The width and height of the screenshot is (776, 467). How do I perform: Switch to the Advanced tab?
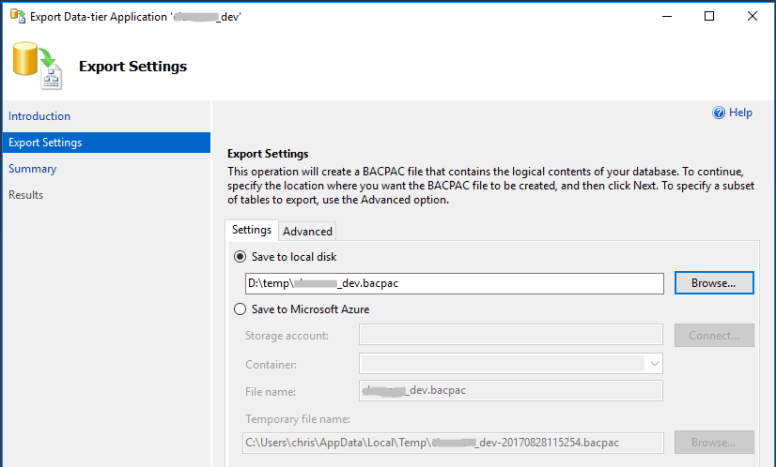pos(307,231)
